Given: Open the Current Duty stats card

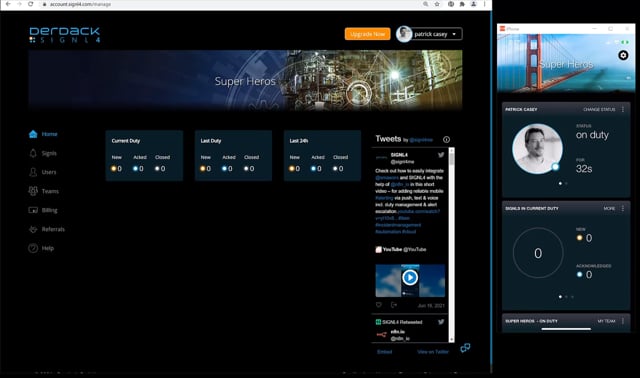Looking at the screenshot, I should (144, 156).
